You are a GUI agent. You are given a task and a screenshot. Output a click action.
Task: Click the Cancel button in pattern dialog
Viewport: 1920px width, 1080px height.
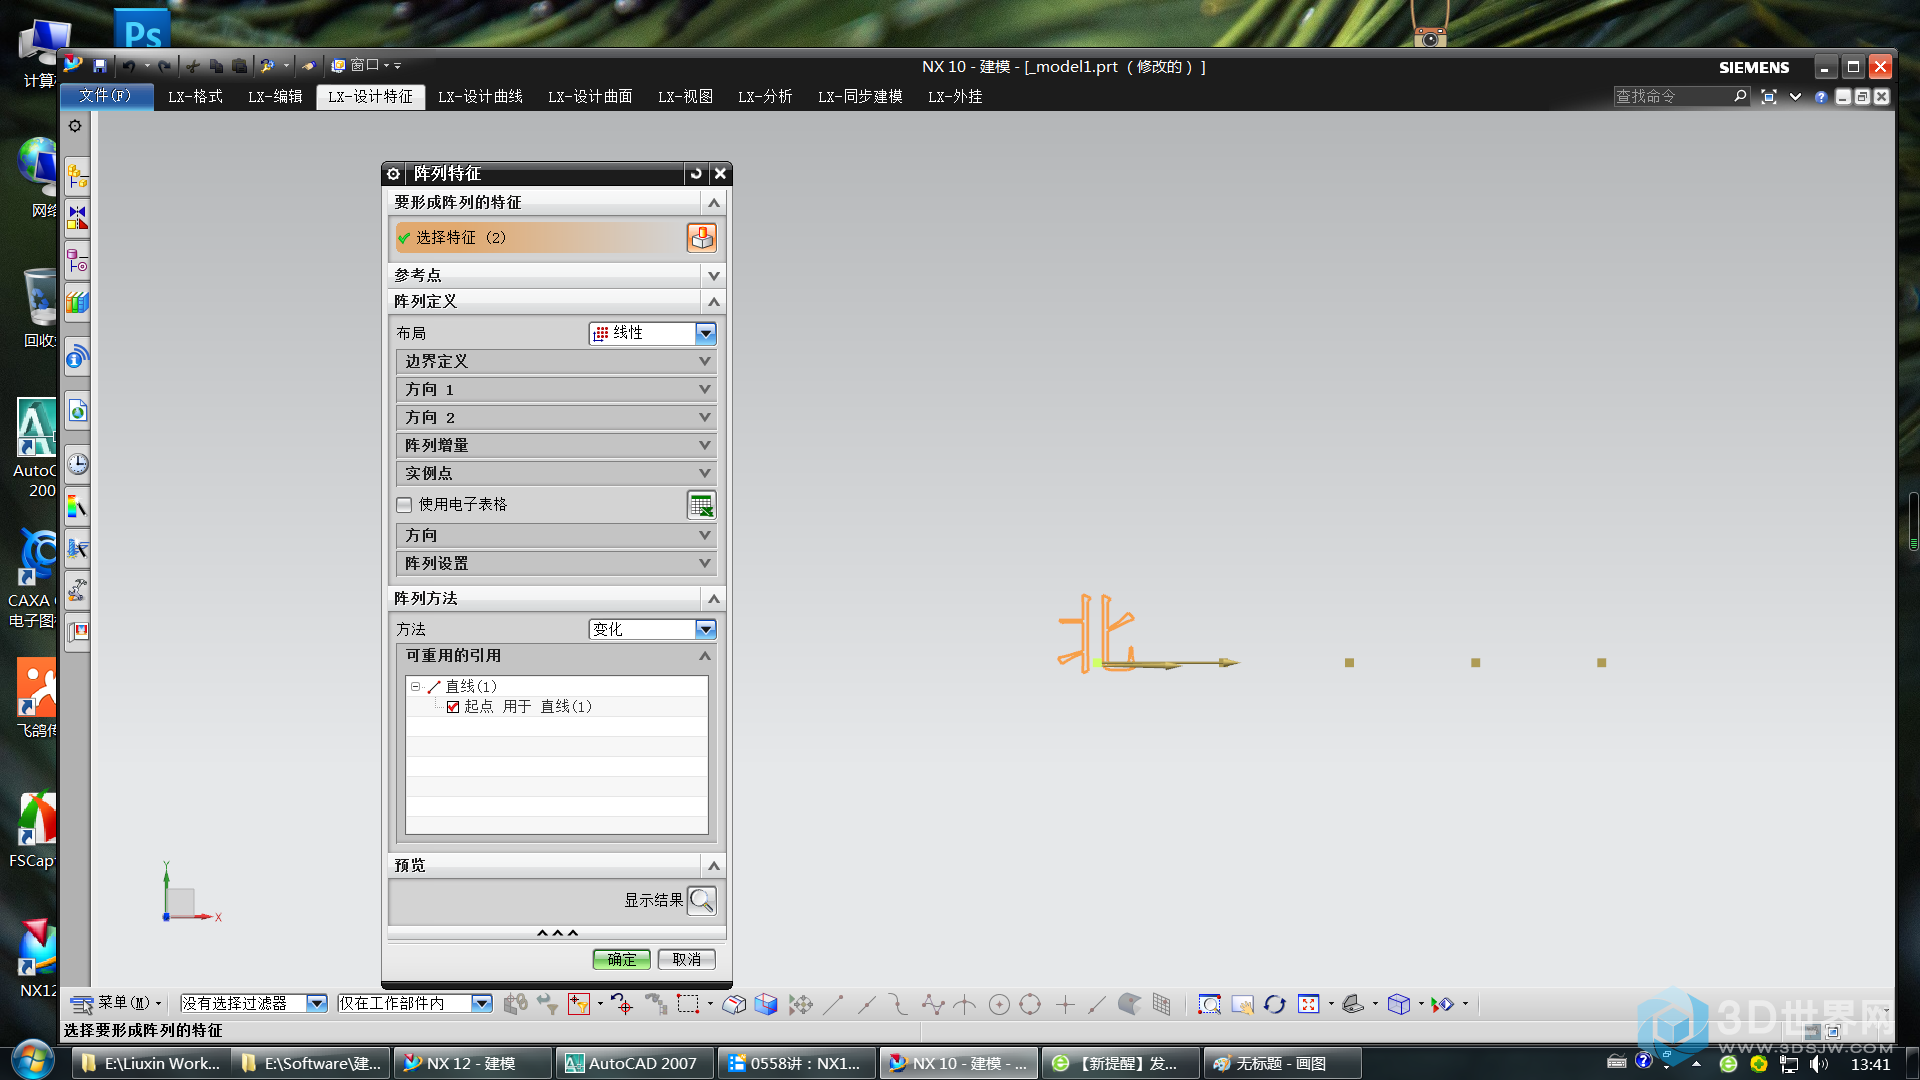click(686, 960)
